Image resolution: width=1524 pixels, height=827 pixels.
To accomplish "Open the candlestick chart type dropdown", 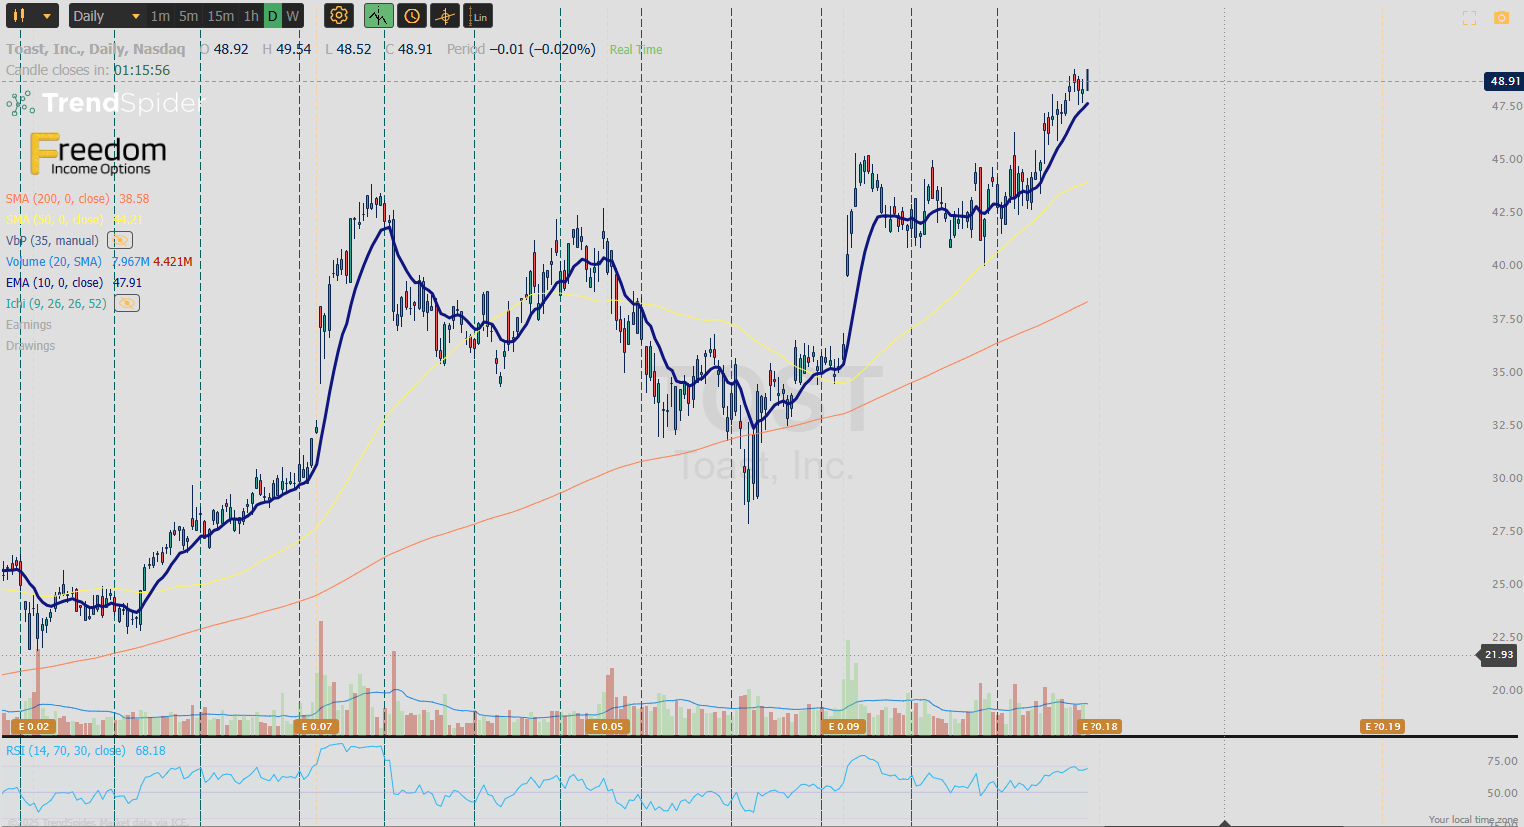I will pos(32,16).
